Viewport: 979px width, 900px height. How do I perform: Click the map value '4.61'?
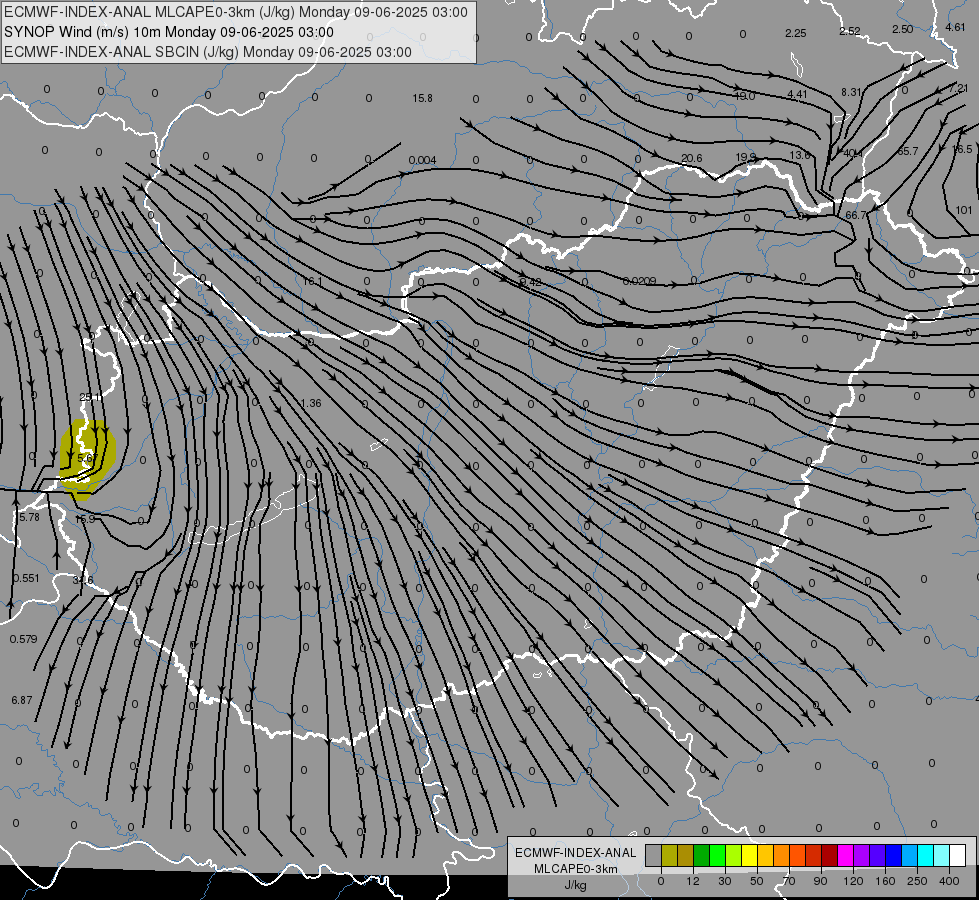pos(955,27)
